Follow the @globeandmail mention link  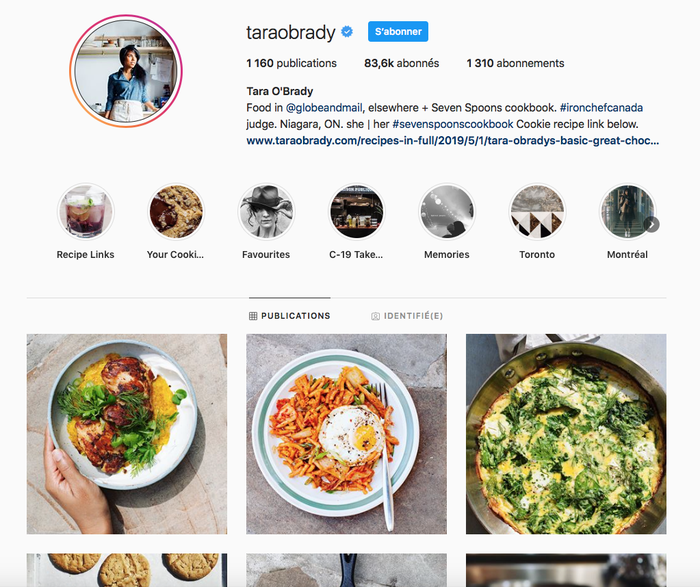(324, 108)
